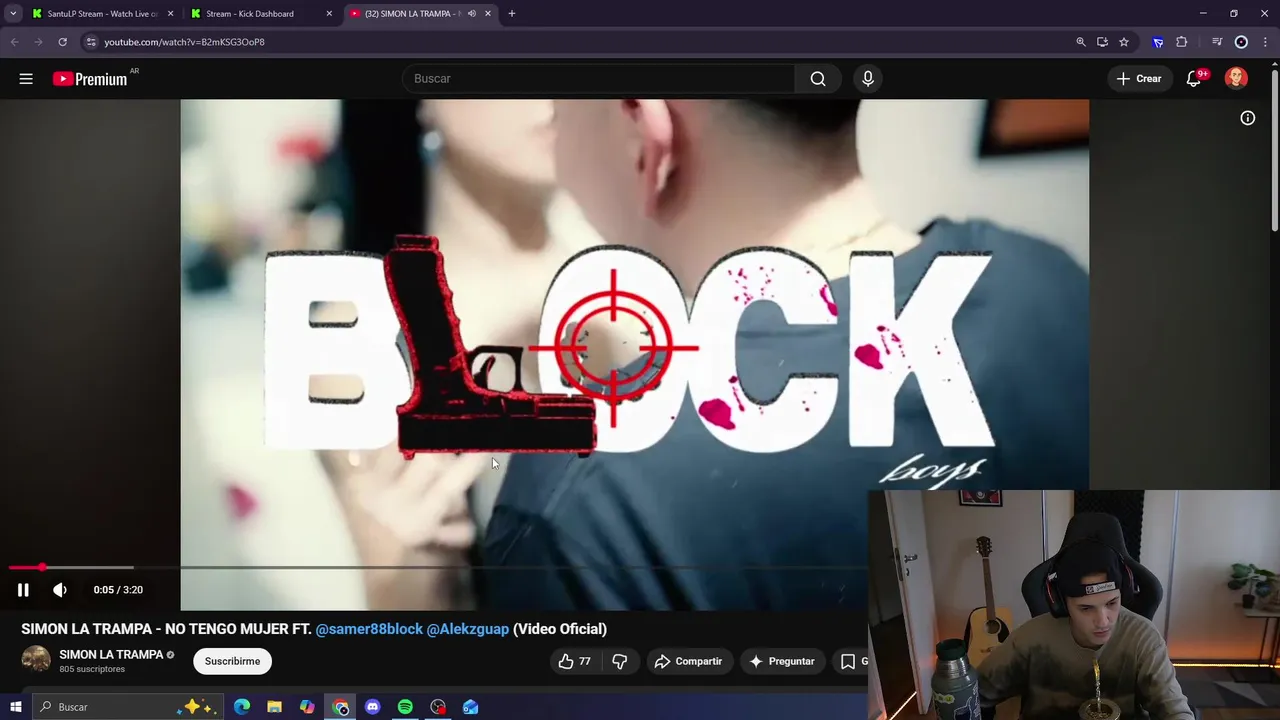
Task: Expand the tab search dropdown arrow
Action: coord(13,14)
